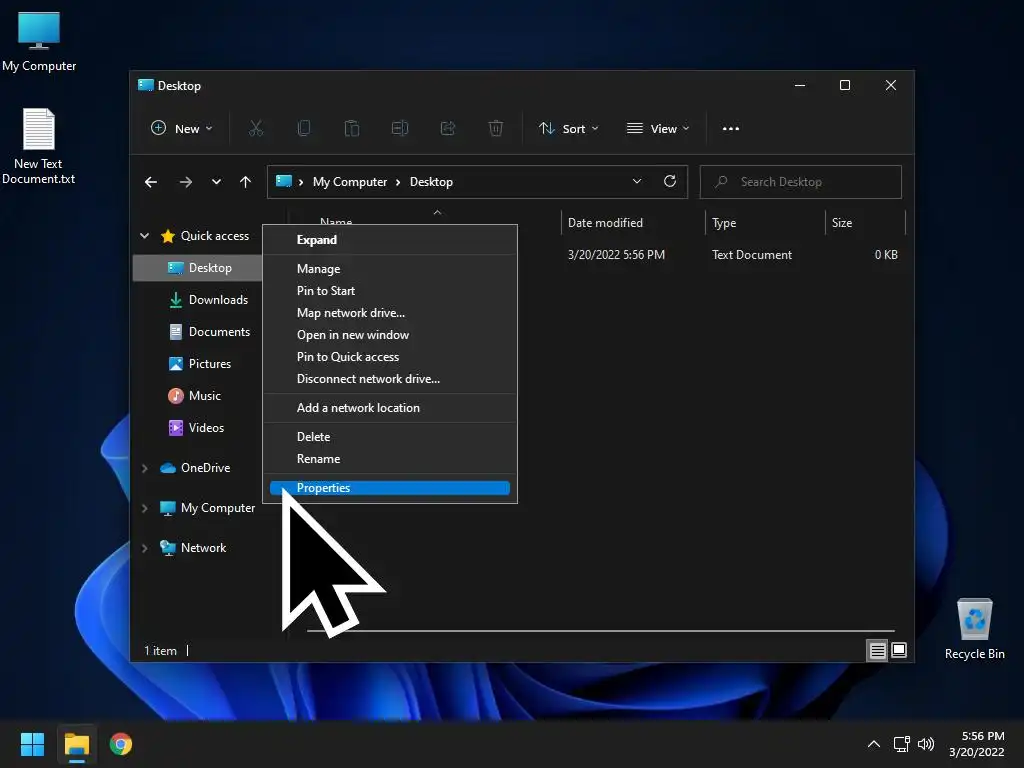Click the Share icon in toolbar

click(x=448, y=129)
